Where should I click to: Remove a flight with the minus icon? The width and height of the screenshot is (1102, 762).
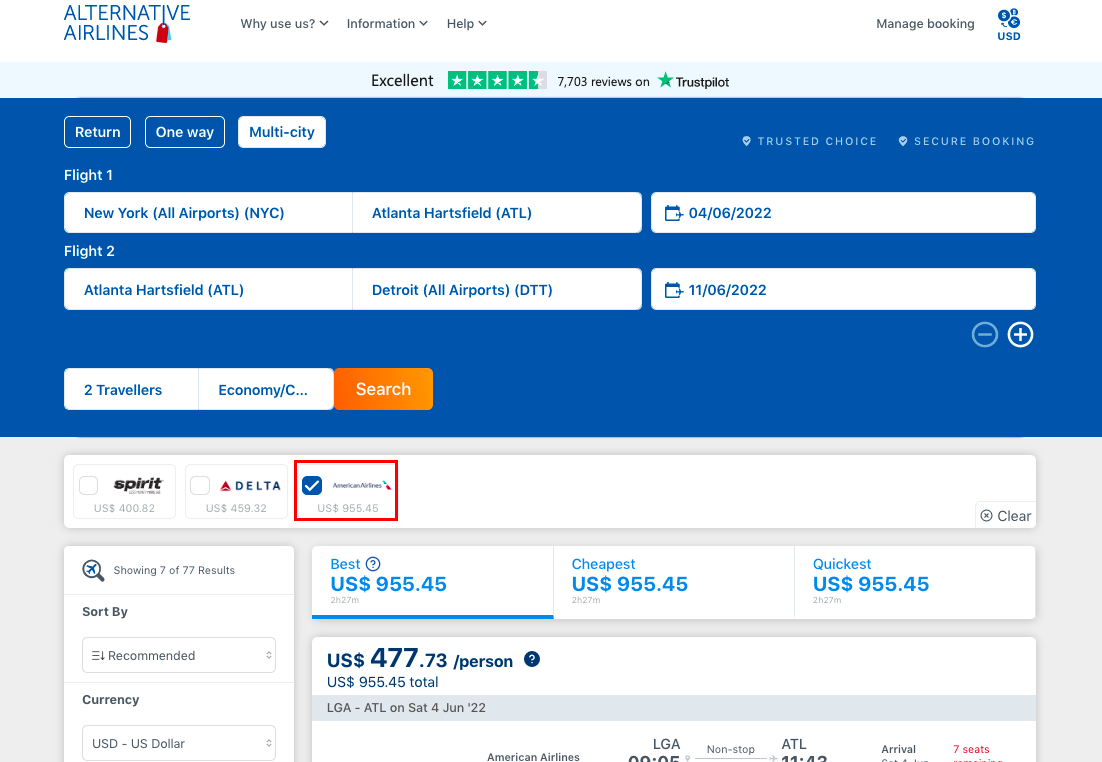985,335
